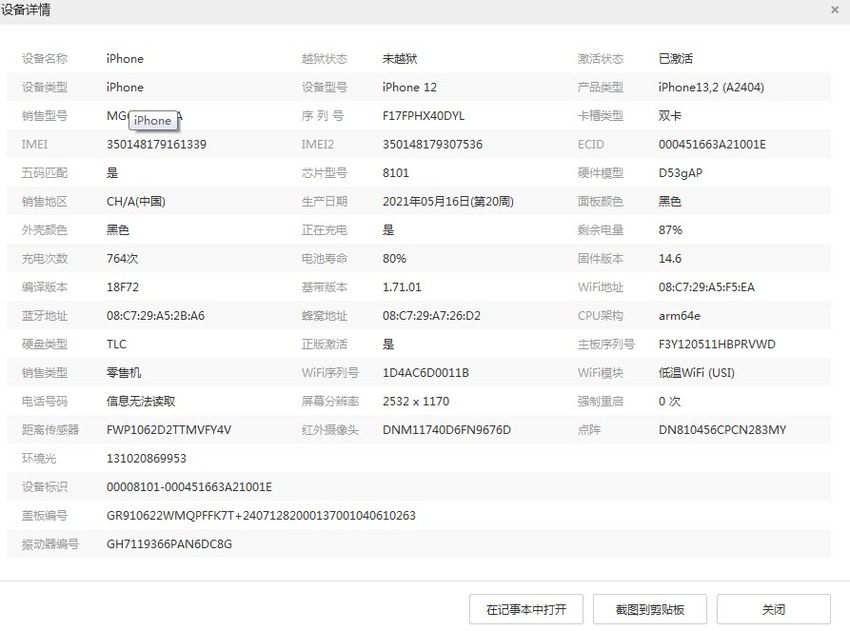This screenshot has width=850, height=631.
Task: Click the proximity sensor code FWP1062D2TTMVFY4V
Action: 169,430
